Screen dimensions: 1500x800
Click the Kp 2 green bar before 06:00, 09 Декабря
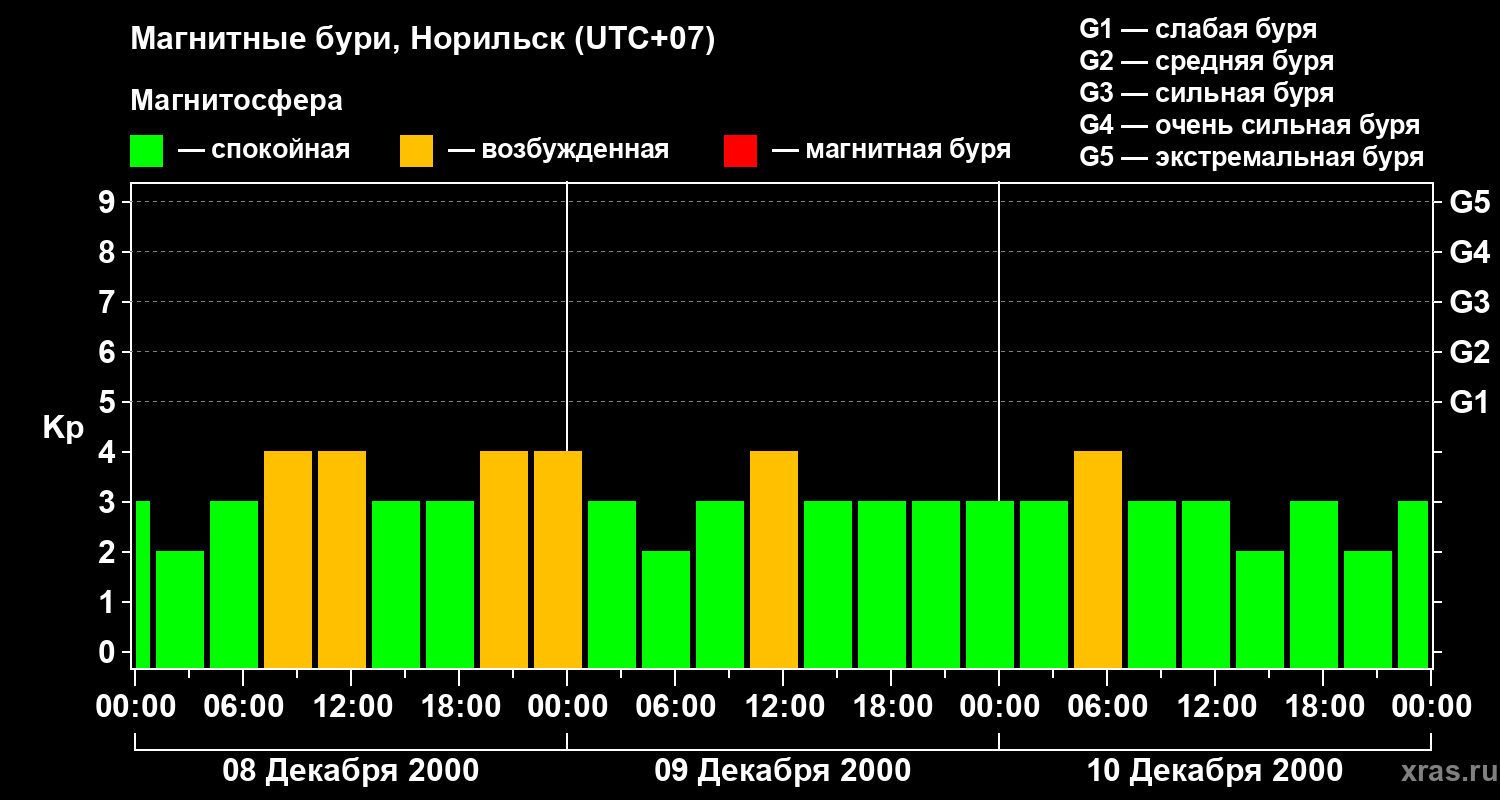(x=666, y=609)
